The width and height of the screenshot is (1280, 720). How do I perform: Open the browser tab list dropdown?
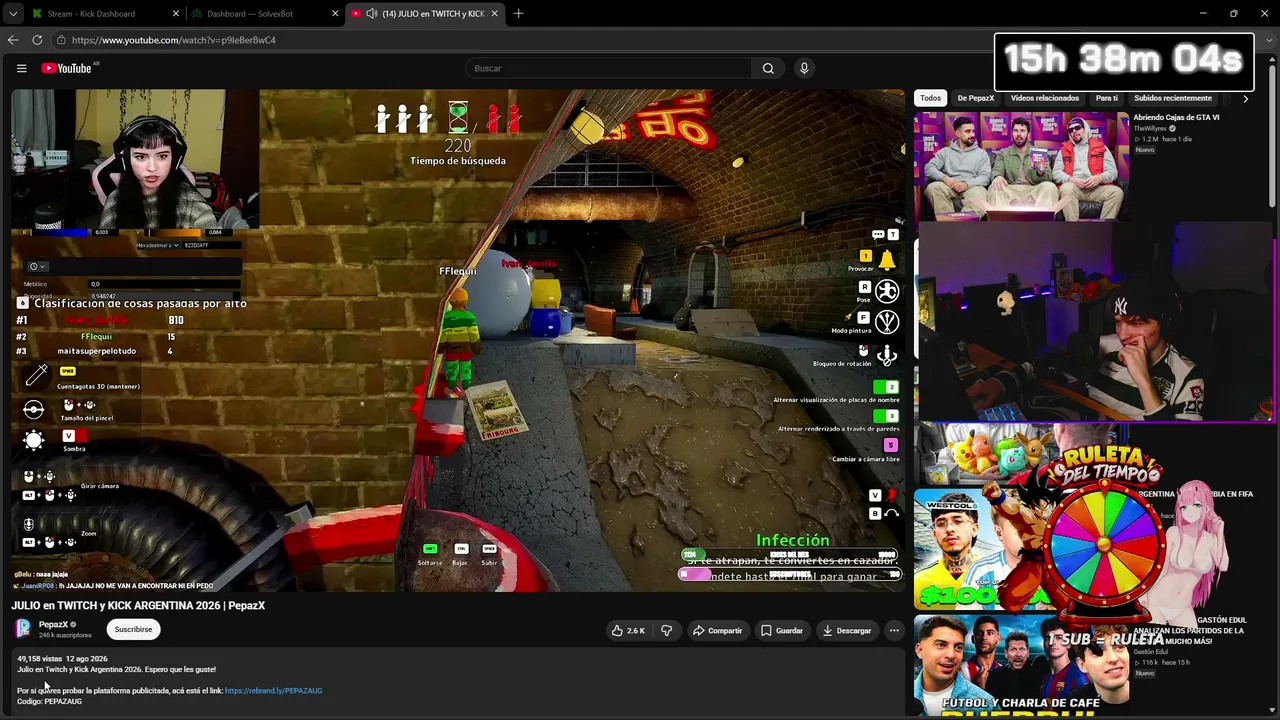point(13,14)
